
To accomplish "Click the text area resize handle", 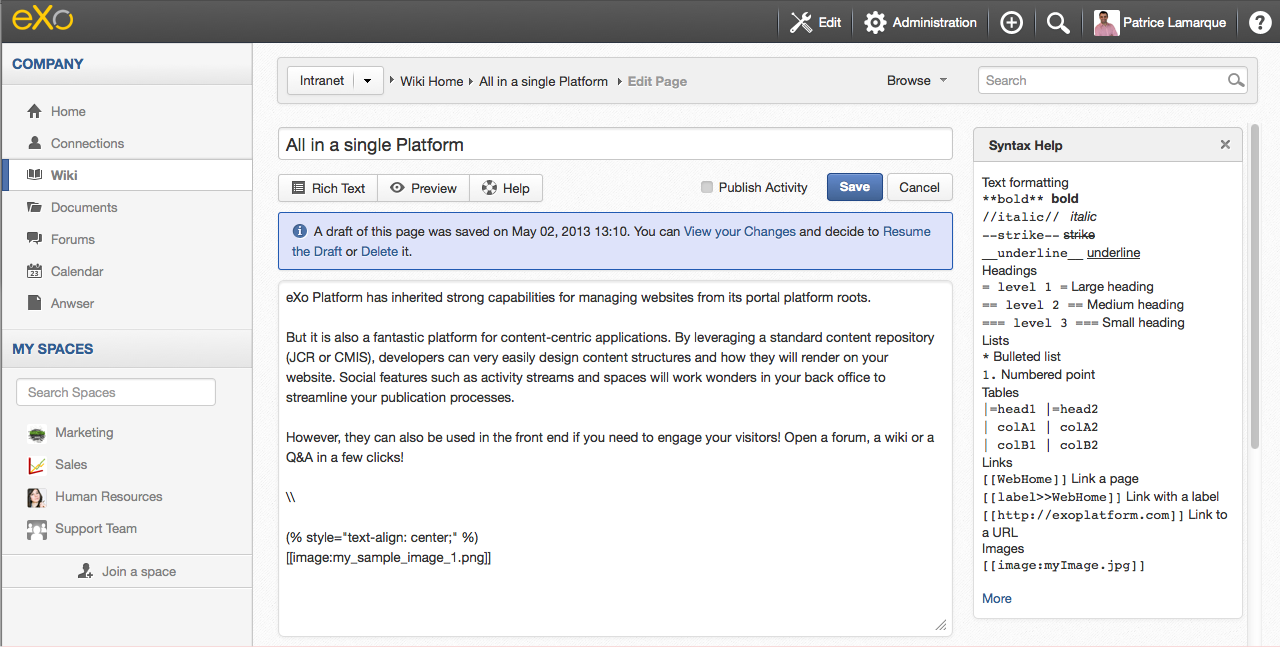I will pos(940,624).
